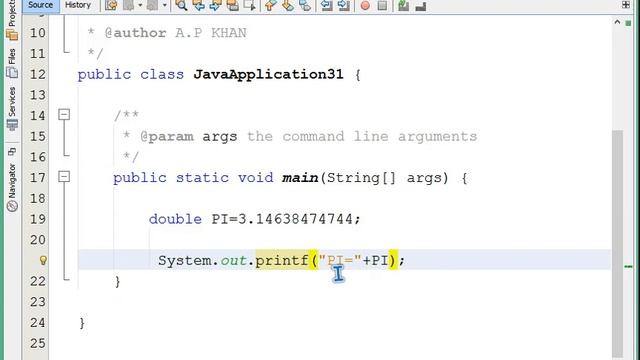Open the Files side panel
Viewport: 640px width, 360px height.
12,56
